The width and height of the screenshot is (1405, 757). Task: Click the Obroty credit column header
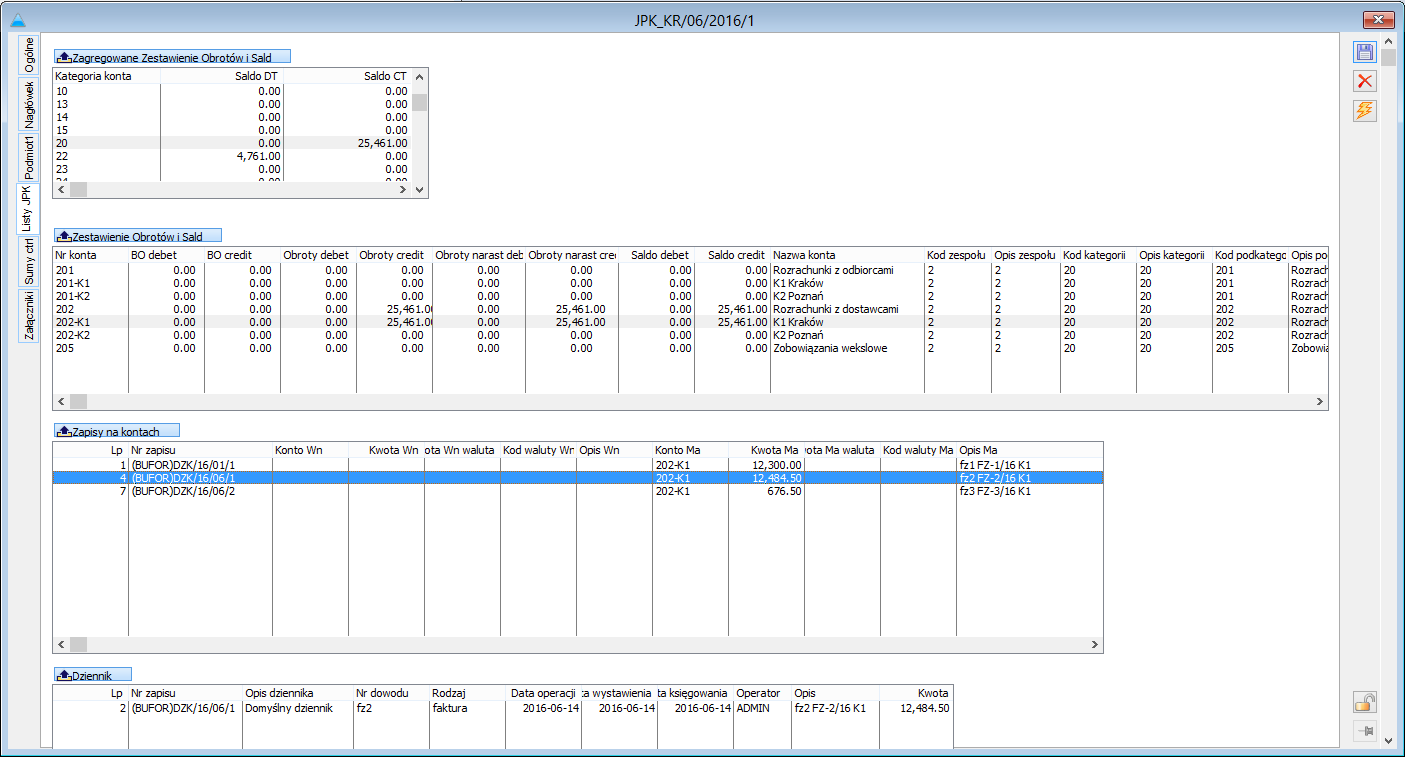click(394, 255)
